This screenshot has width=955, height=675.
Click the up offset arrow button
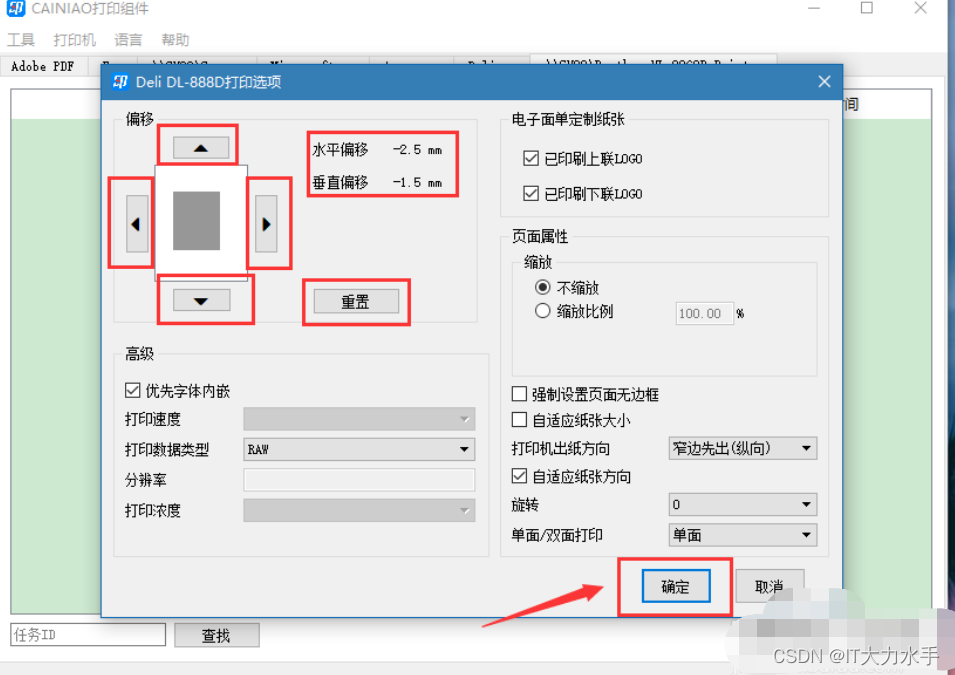(201, 147)
